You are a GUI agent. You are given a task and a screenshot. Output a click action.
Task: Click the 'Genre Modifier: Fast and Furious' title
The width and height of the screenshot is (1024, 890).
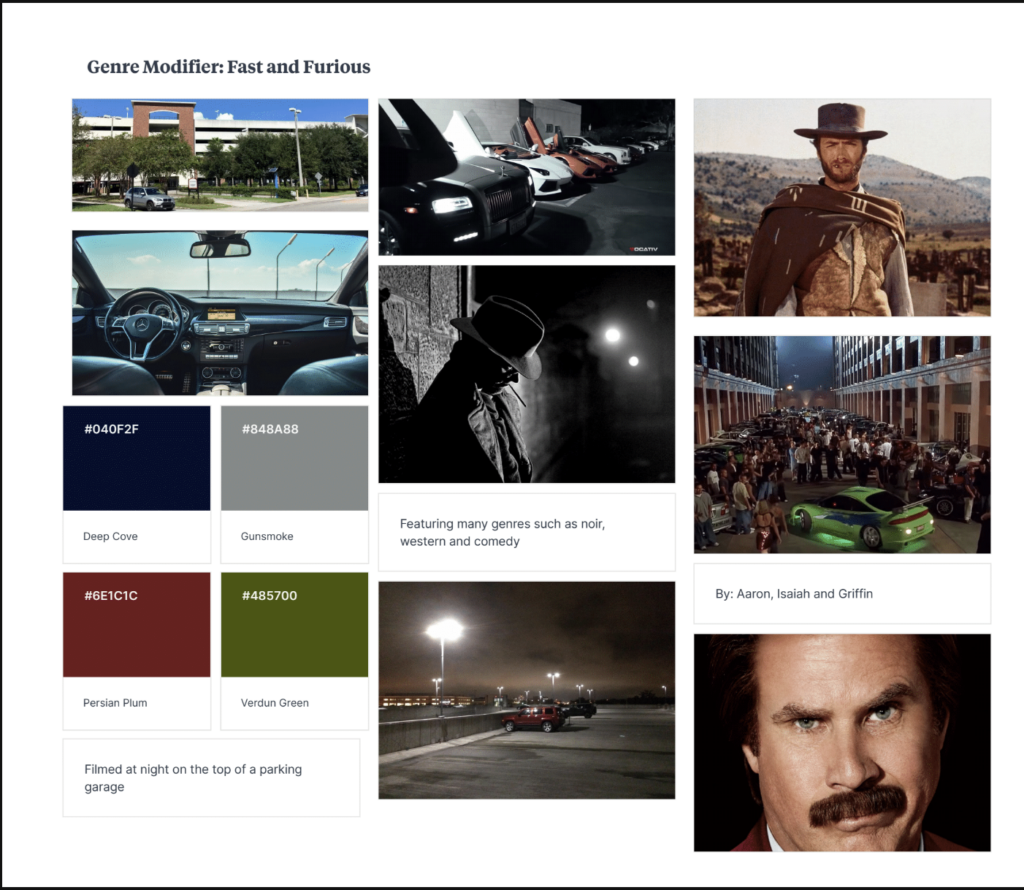[228, 67]
